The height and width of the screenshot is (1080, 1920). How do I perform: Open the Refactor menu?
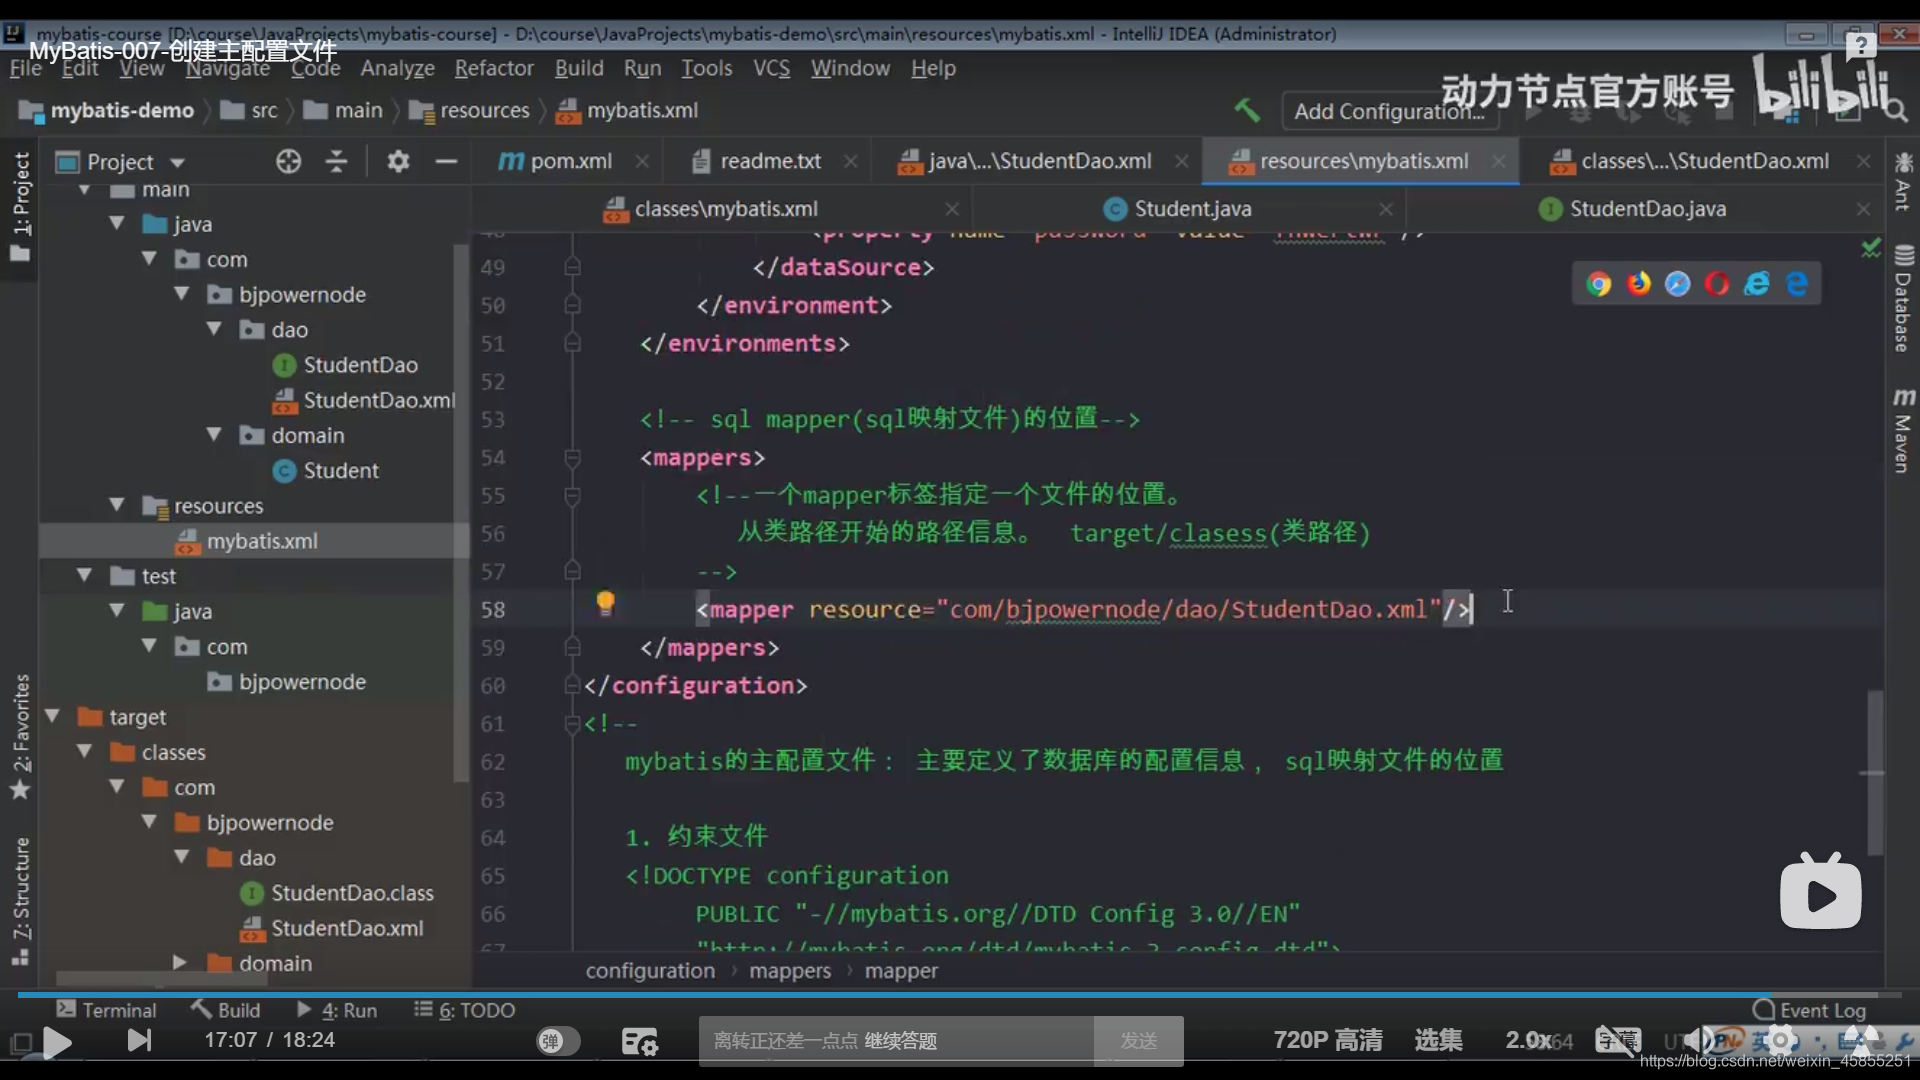point(494,68)
